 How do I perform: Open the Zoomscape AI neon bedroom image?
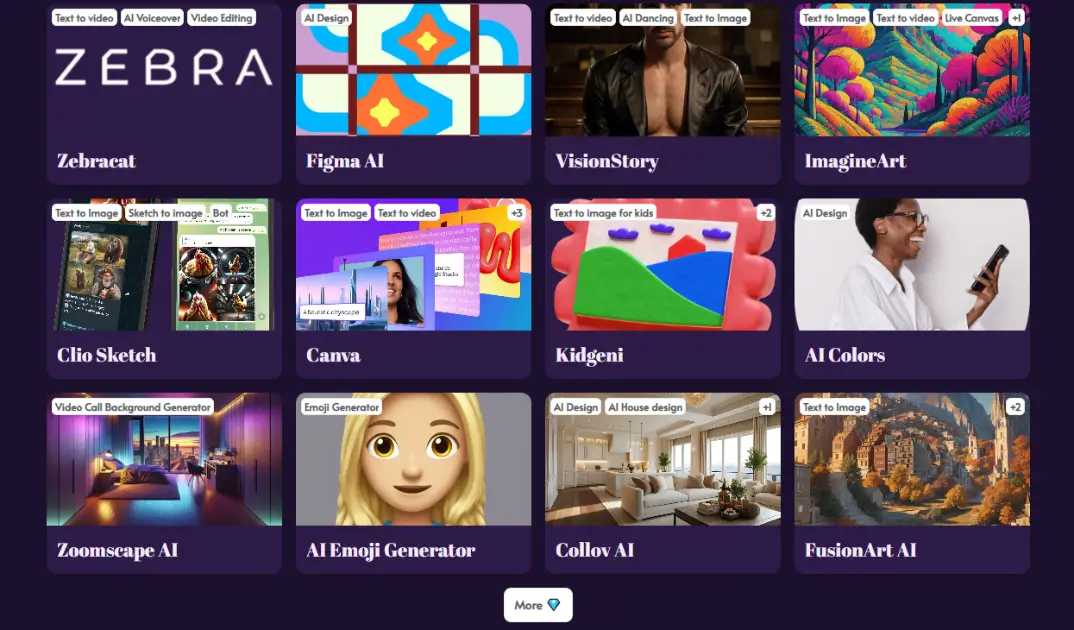(x=164, y=459)
